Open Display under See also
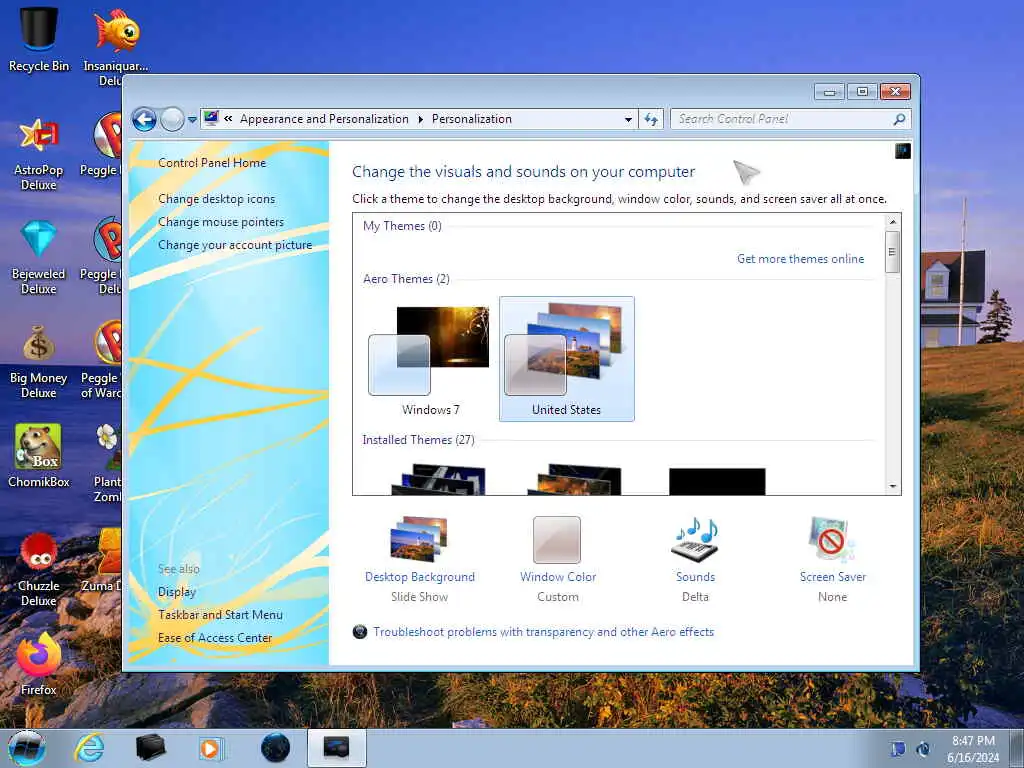1024x768 pixels. tap(176, 592)
